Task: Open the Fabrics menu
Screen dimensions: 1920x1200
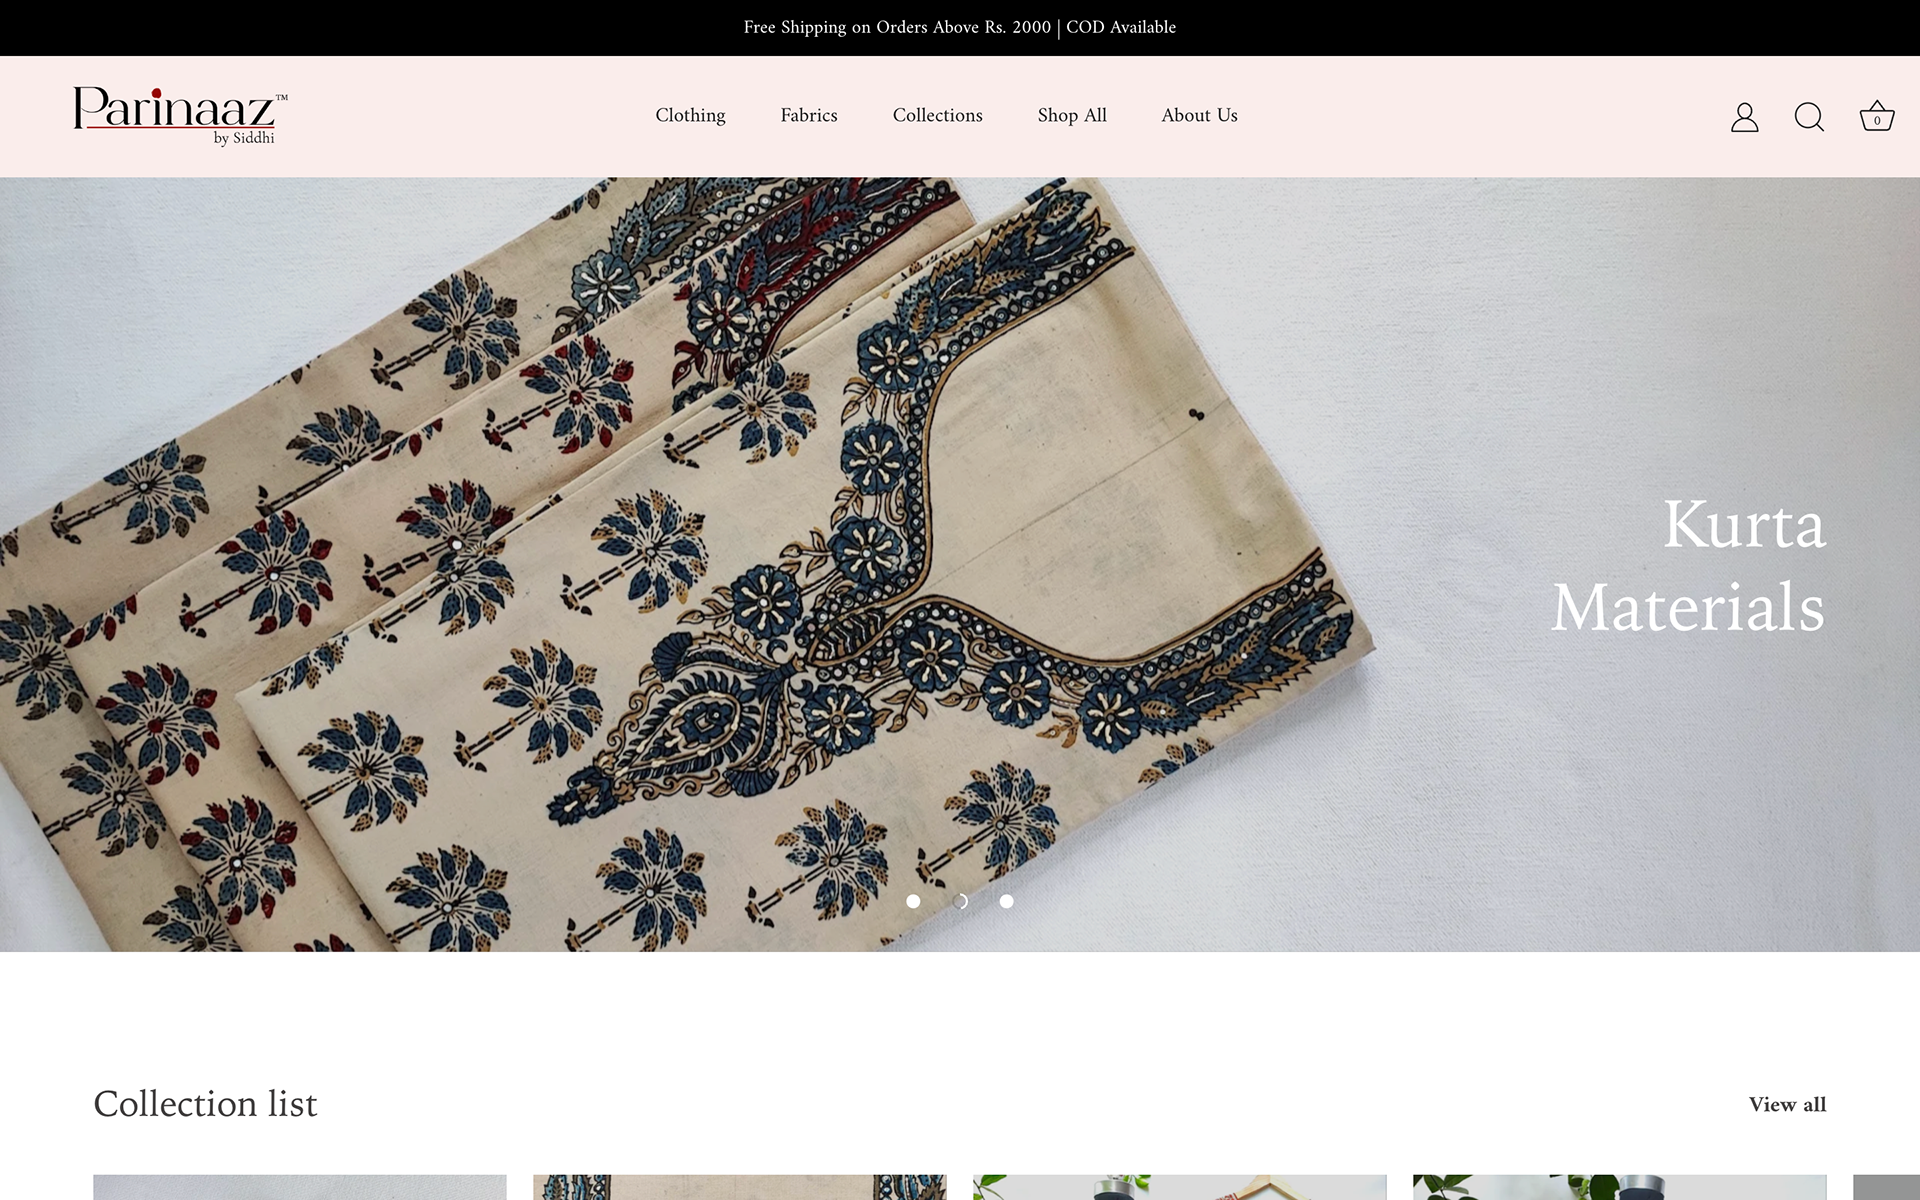Action: 808,115
